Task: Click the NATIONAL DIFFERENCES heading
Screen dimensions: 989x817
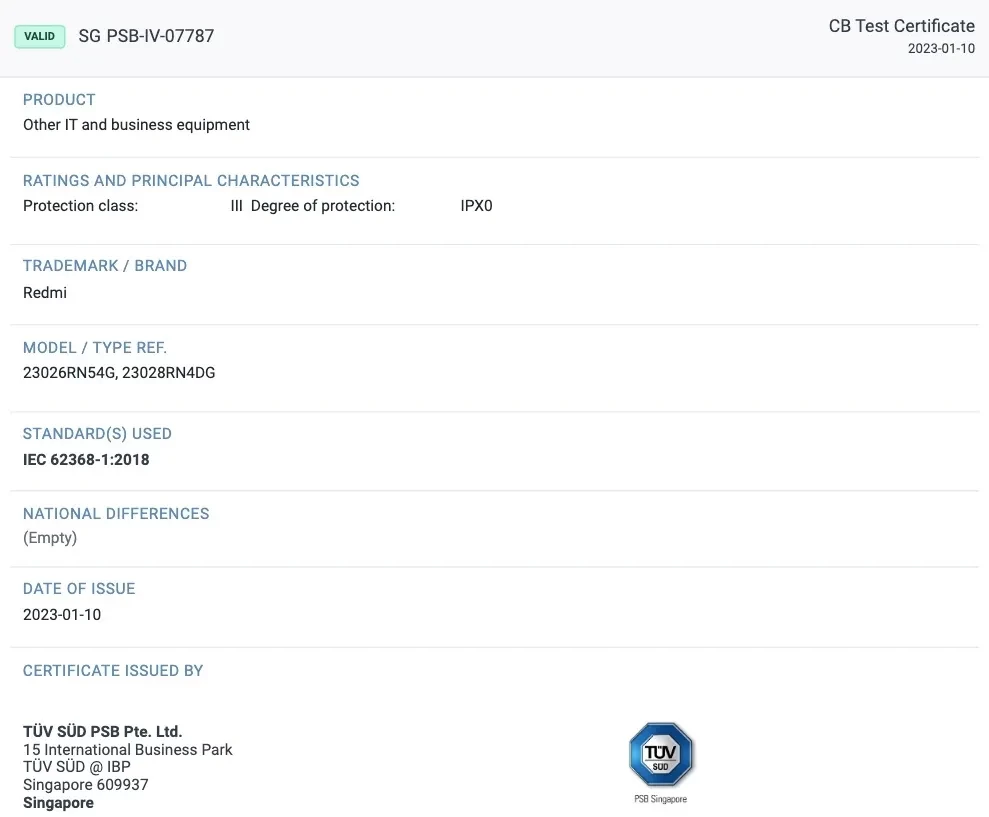Action: (x=116, y=514)
